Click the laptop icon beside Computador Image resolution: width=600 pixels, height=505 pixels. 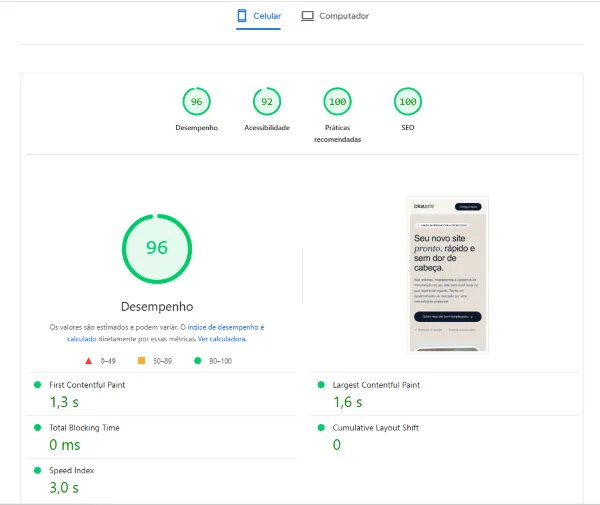point(307,16)
